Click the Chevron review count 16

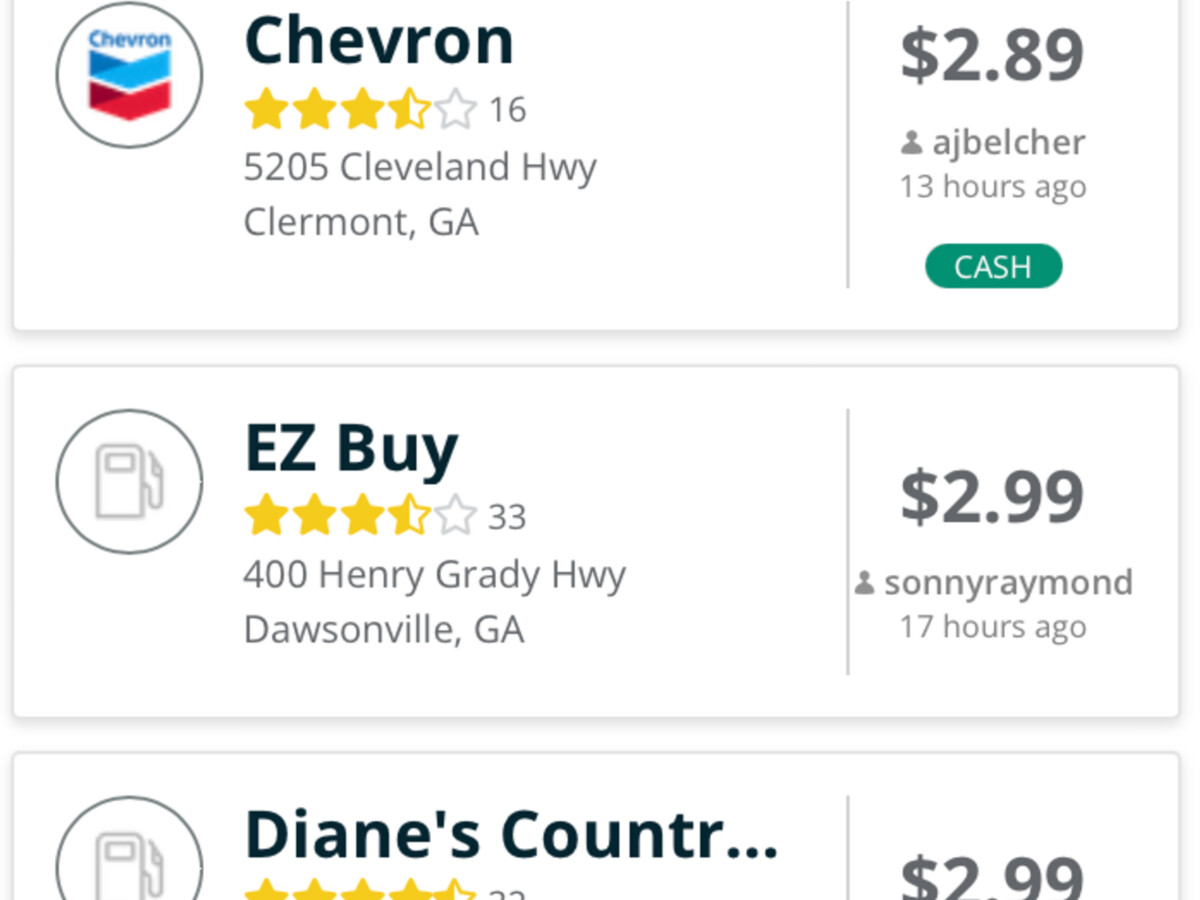(507, 110)
